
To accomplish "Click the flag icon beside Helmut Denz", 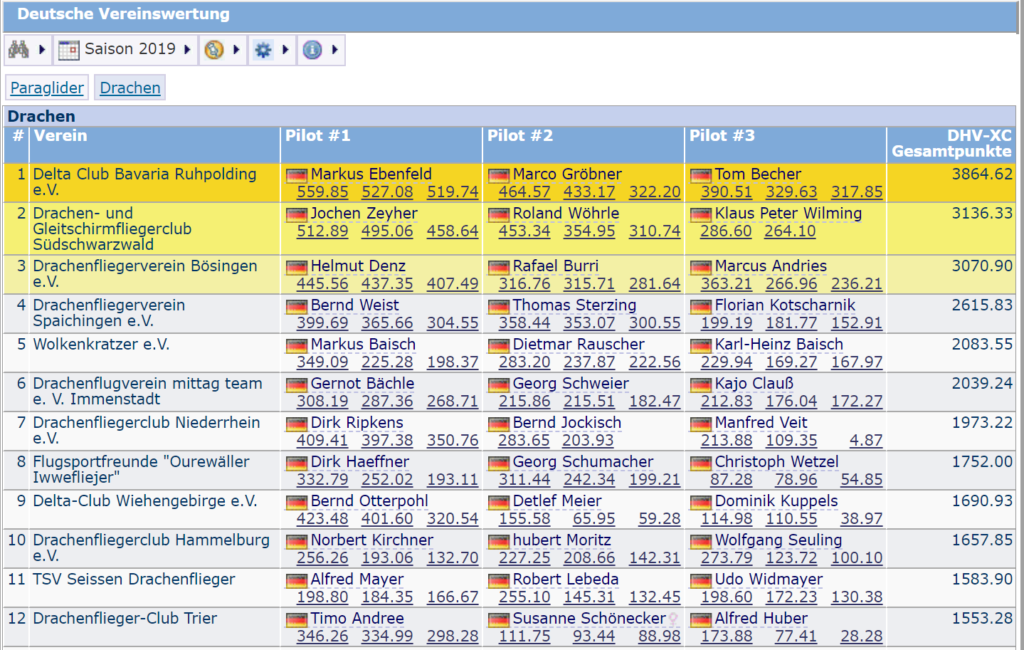I will 296,267.
